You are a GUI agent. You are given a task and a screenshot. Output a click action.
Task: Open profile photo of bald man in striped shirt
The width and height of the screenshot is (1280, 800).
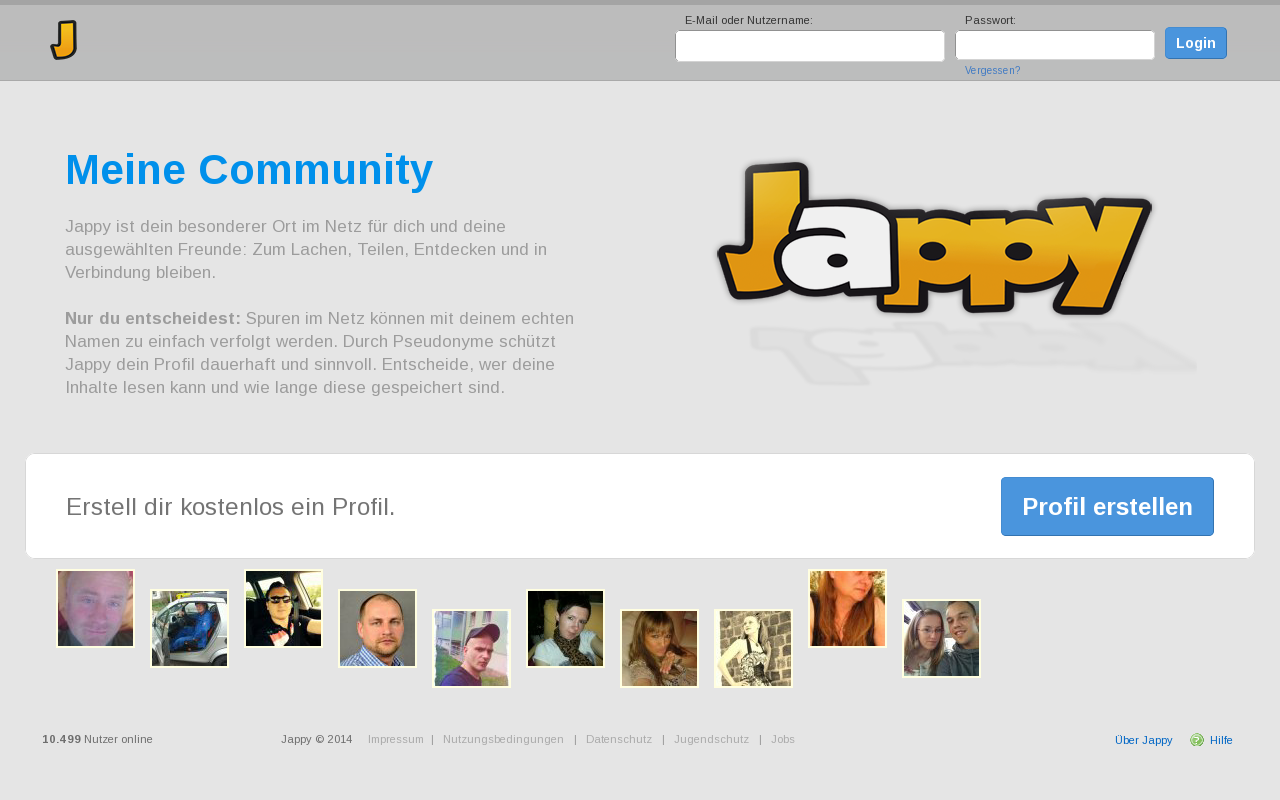[x=377, y=628]
